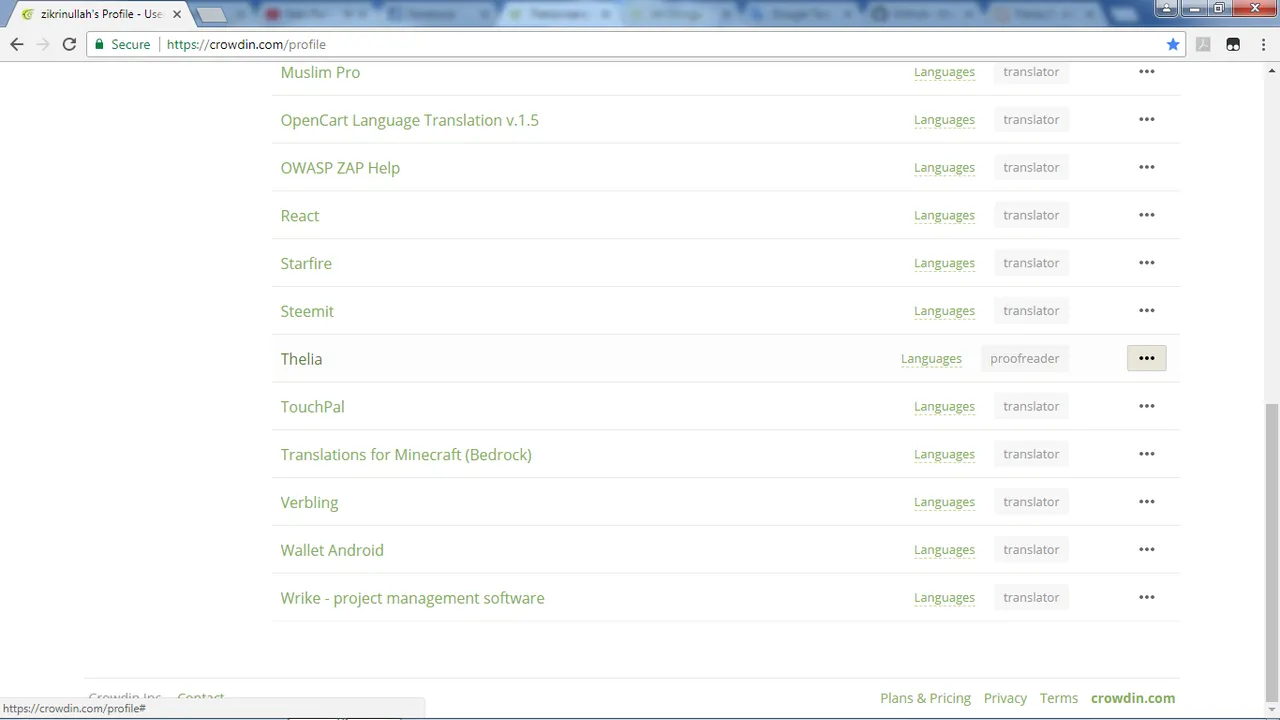Expand Languages for Translations for Minecraft (Bedrock)
Image resolution: width=1280 pixels, height=720 pixels.
pos(944,454)
